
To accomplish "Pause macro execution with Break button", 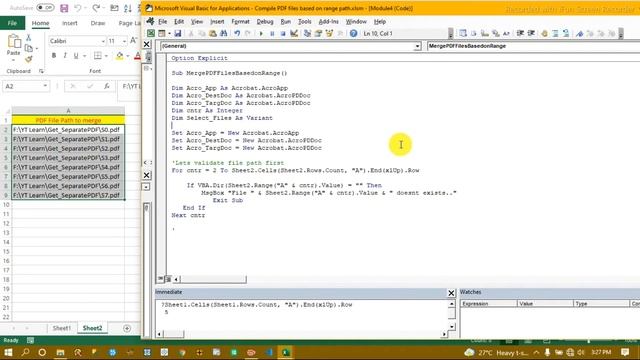I will tap(272, 33).
